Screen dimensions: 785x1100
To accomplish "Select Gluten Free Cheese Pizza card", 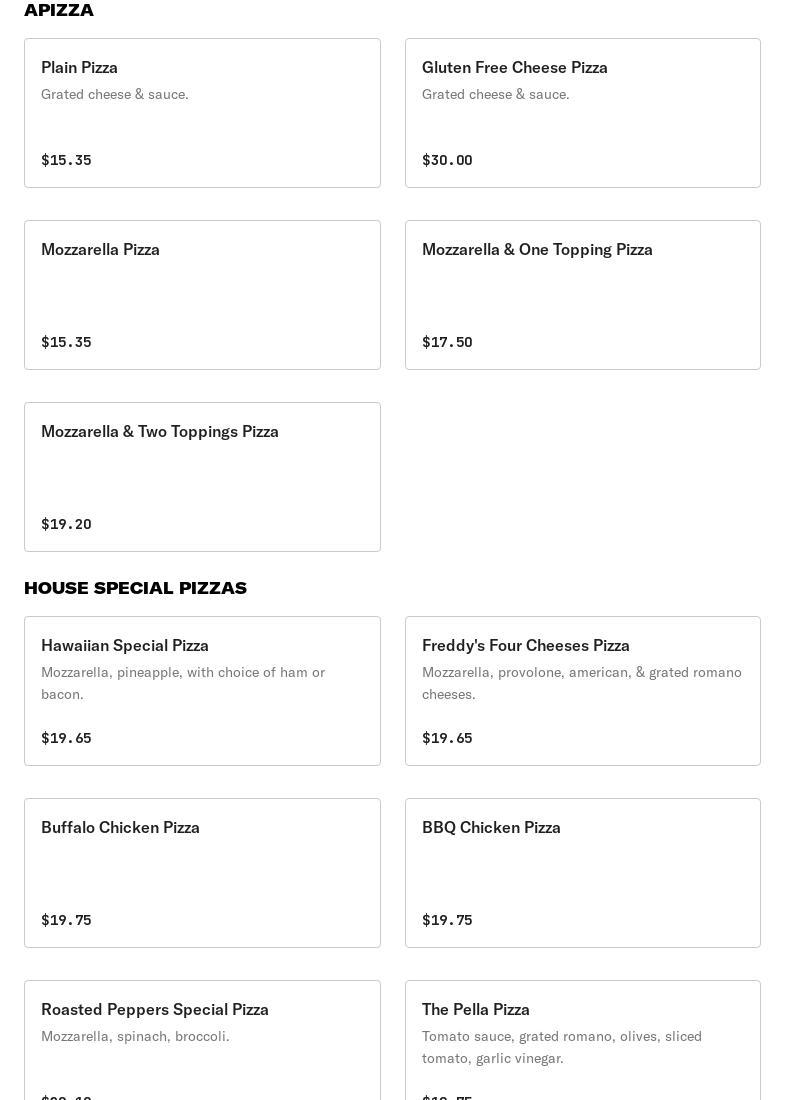I will (582, 113).
